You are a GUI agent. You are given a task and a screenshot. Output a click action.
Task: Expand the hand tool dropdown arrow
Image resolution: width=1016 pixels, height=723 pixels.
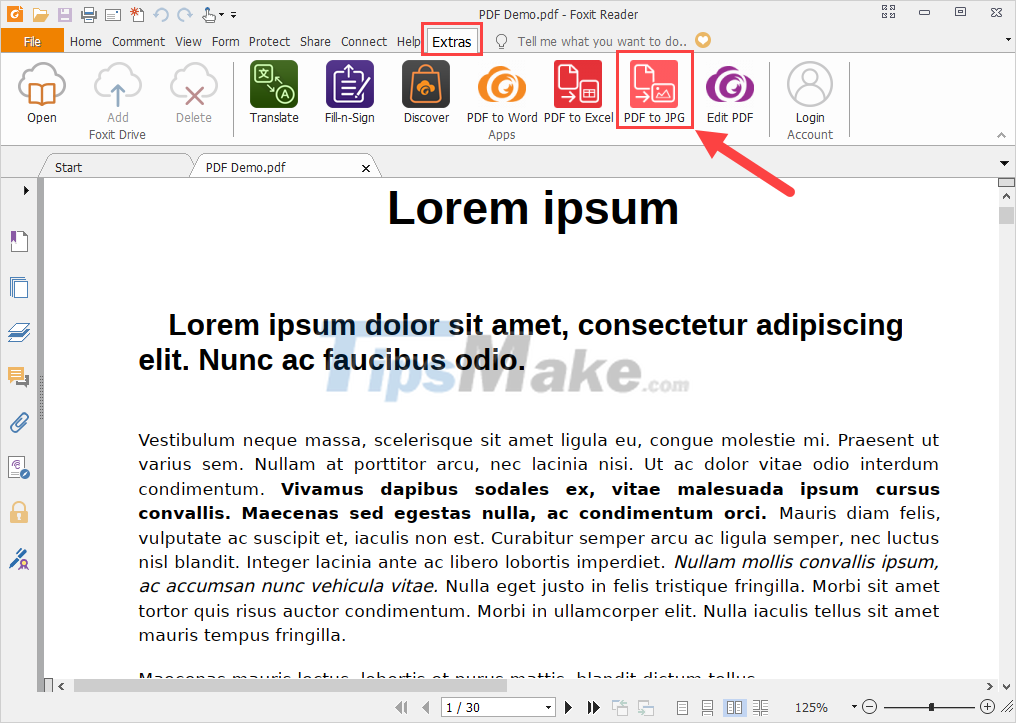(222, 15)
